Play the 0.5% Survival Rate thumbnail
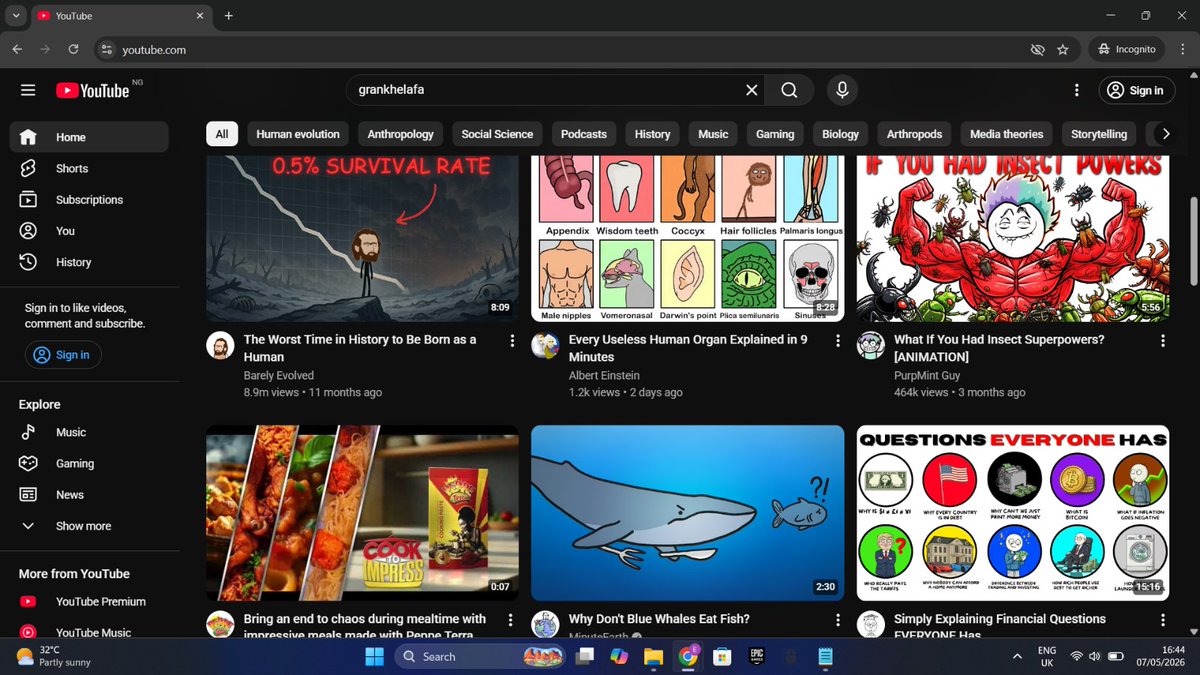This screenshot has width=1200, height=675. (362, 239)
